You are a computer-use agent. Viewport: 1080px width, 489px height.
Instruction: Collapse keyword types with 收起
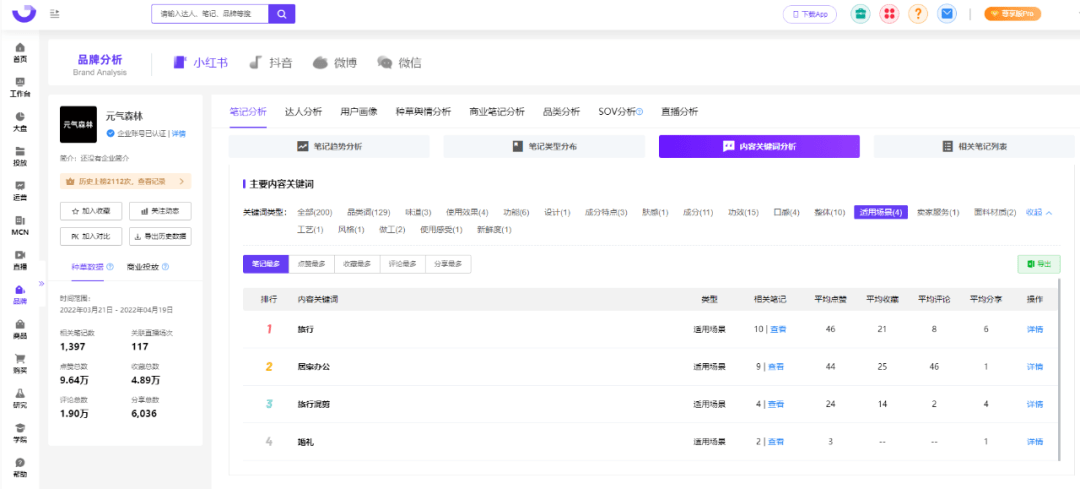coord(1038,212)
